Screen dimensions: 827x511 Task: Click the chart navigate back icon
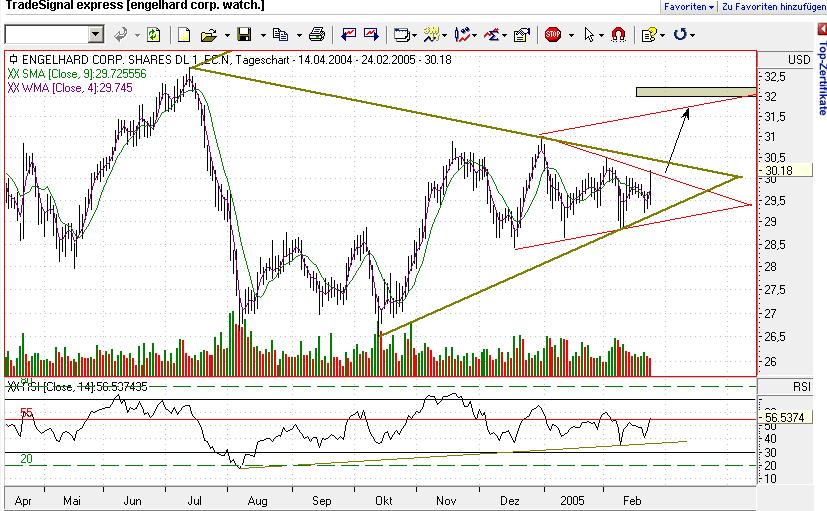pyautogui.click(x=348, y=35)
